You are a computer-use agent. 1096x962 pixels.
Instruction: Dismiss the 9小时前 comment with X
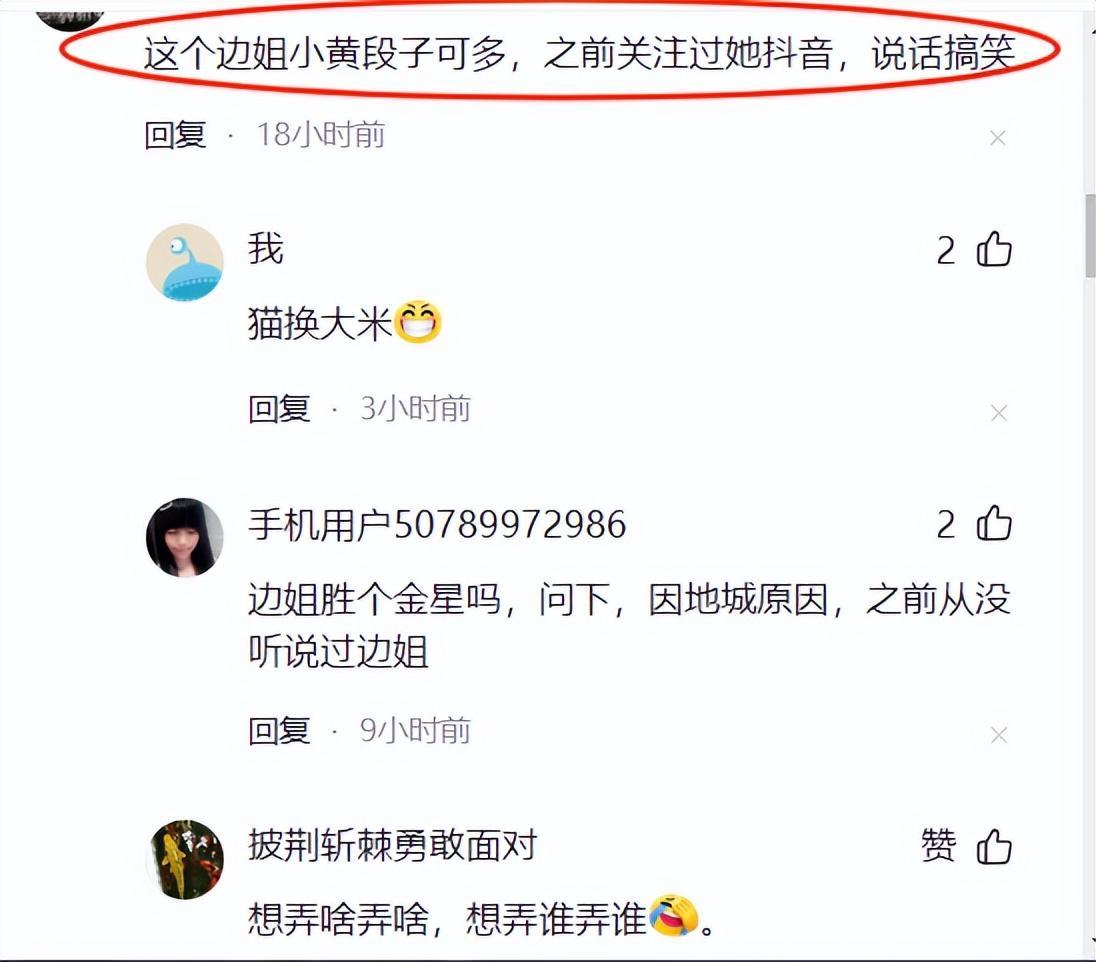point(999,735)
